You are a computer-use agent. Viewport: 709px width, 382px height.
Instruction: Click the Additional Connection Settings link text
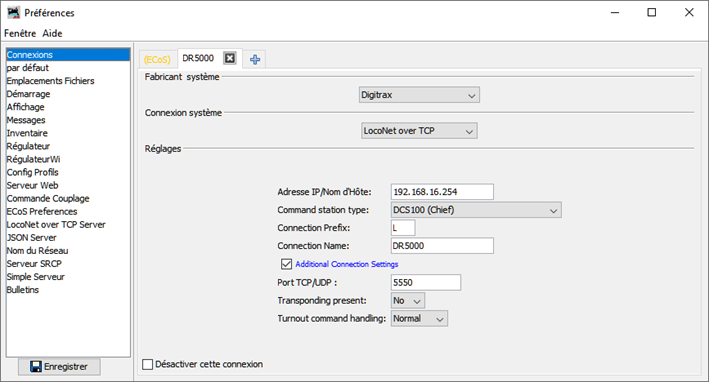click(x=347, y=264)
